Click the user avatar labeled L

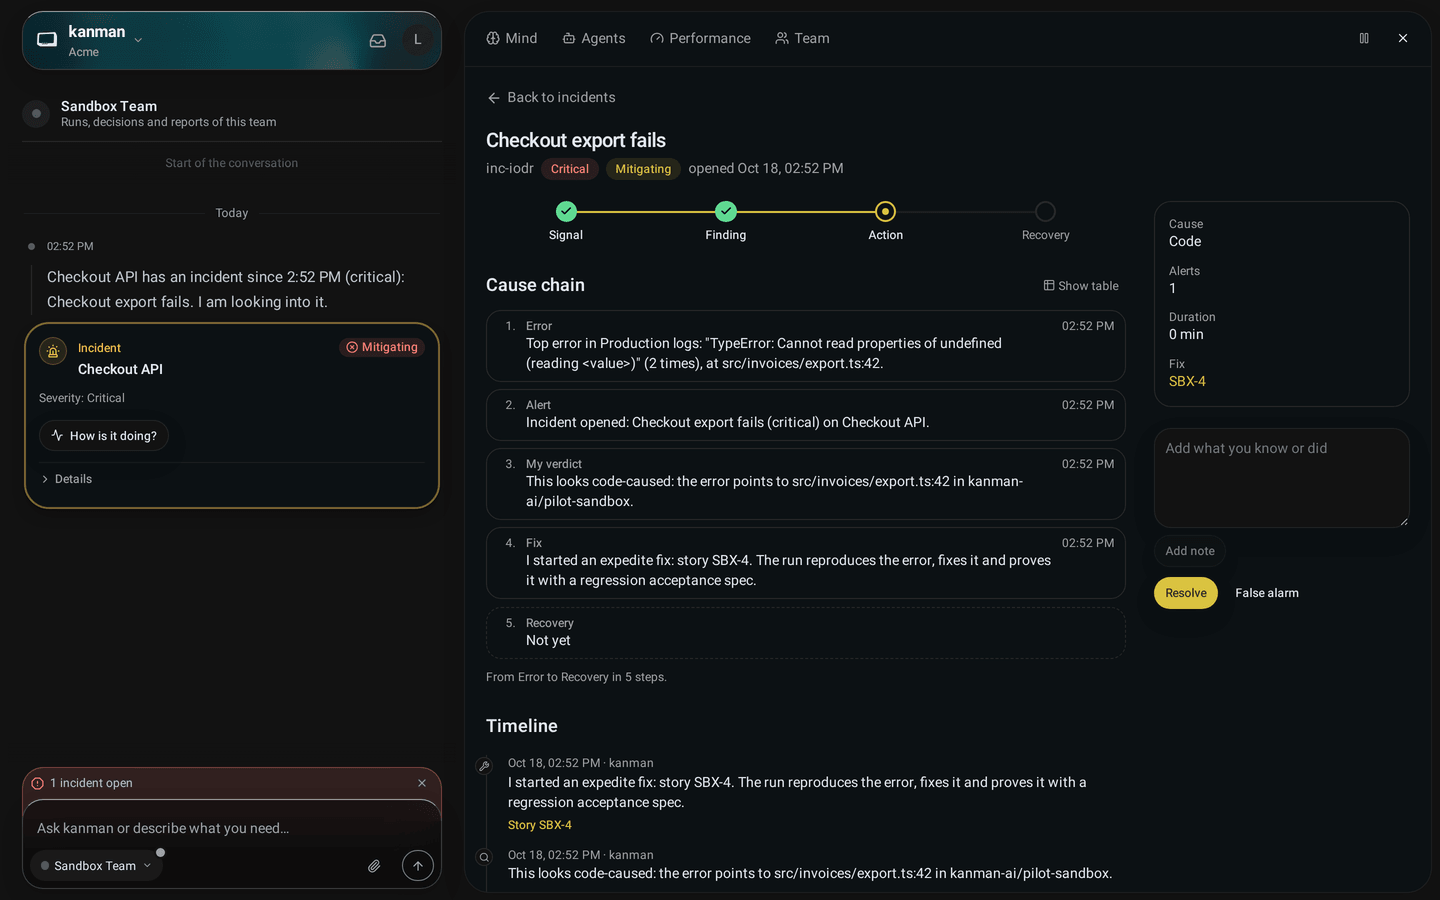coord(417,40)
